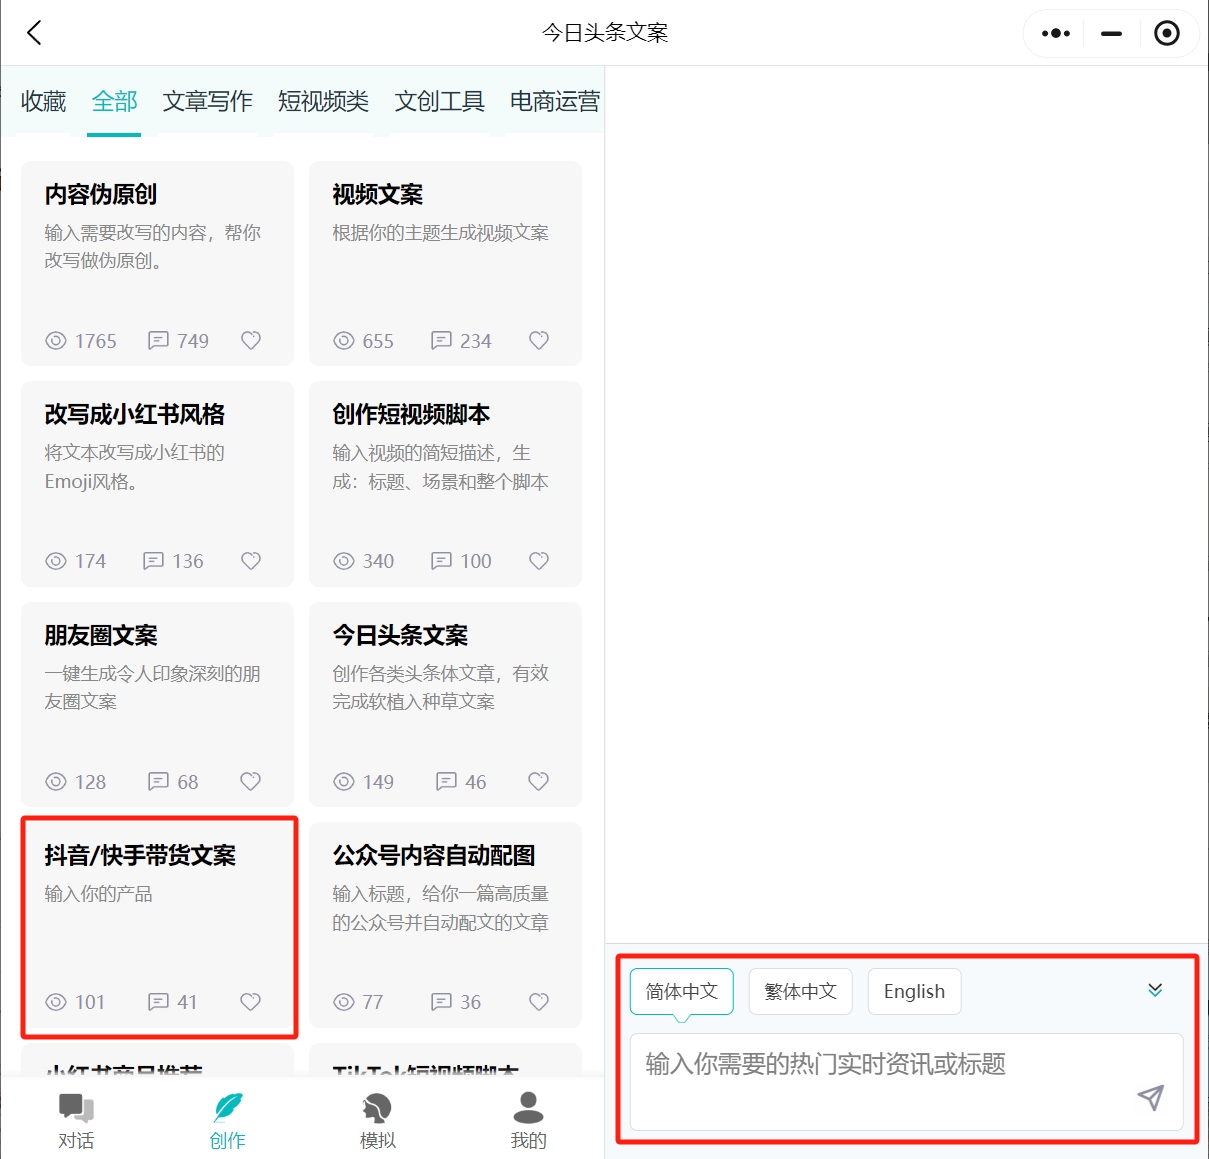Favorite the 视频文案 card heart
1209x1159 pixels.
[x=539, y=341]
